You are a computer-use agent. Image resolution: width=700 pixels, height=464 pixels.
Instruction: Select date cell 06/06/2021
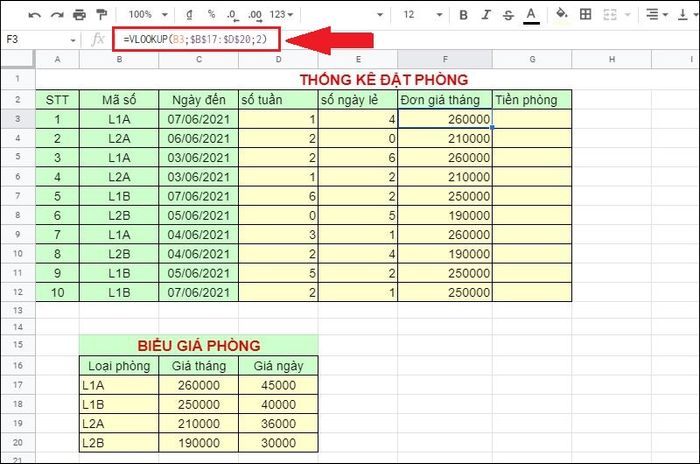coord(199,138)
